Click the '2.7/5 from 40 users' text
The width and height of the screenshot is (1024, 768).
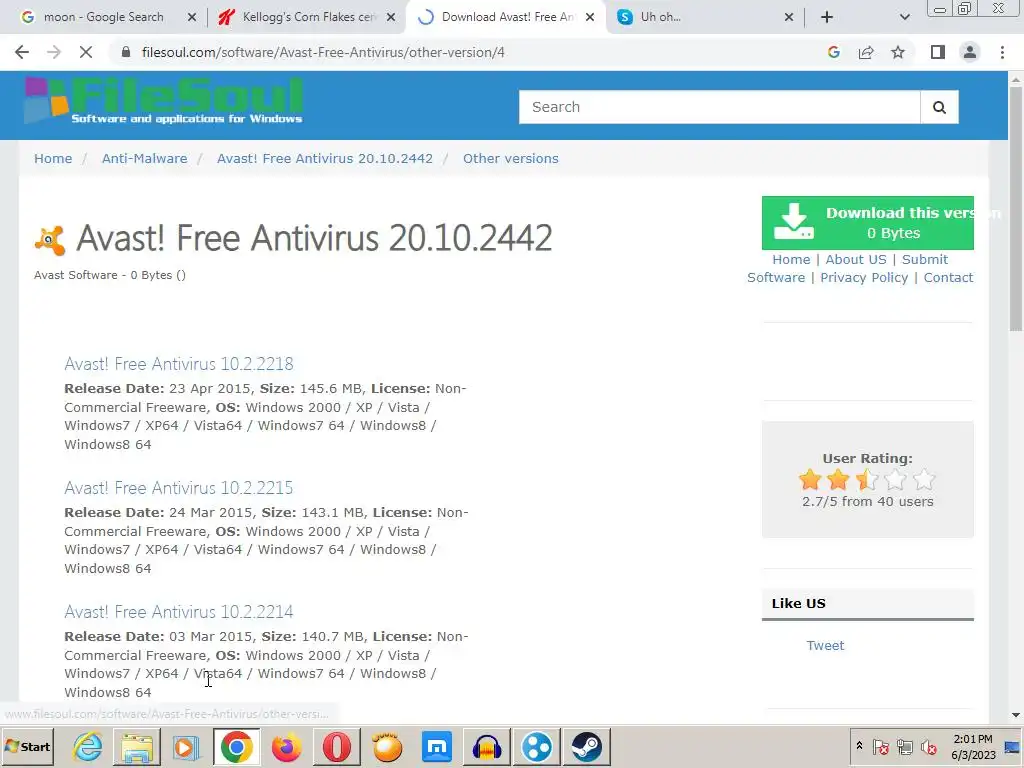(x=867, y=502)
